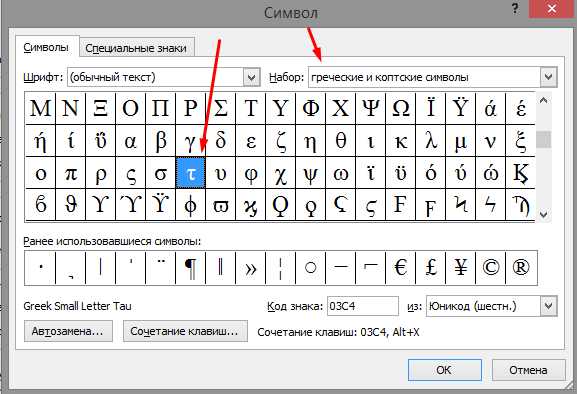Screen dimensions: 577x394
Task: Pick the small alpha α symbol
Action: point(131,141)
